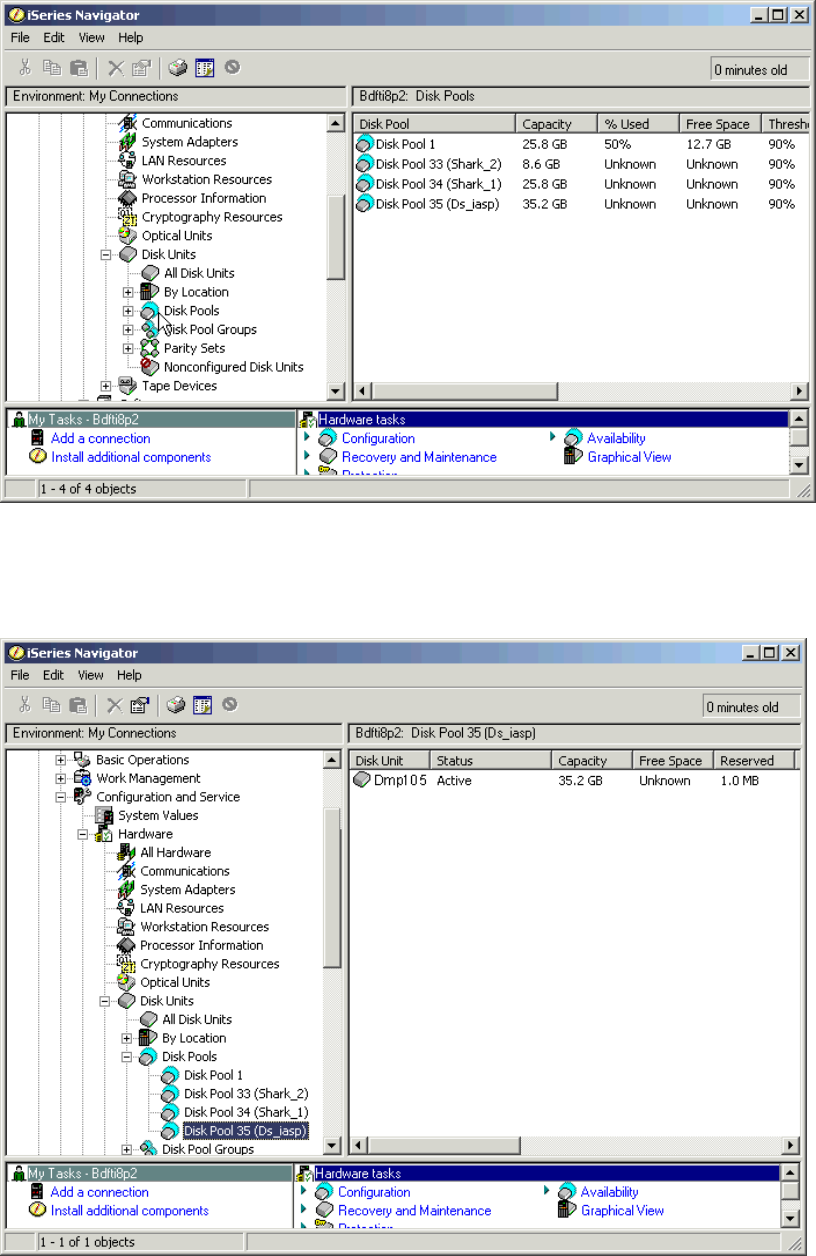Click Delete X icon in bottom window toolbar
This screenshot has height=1256, width=816.
[115, 705]
